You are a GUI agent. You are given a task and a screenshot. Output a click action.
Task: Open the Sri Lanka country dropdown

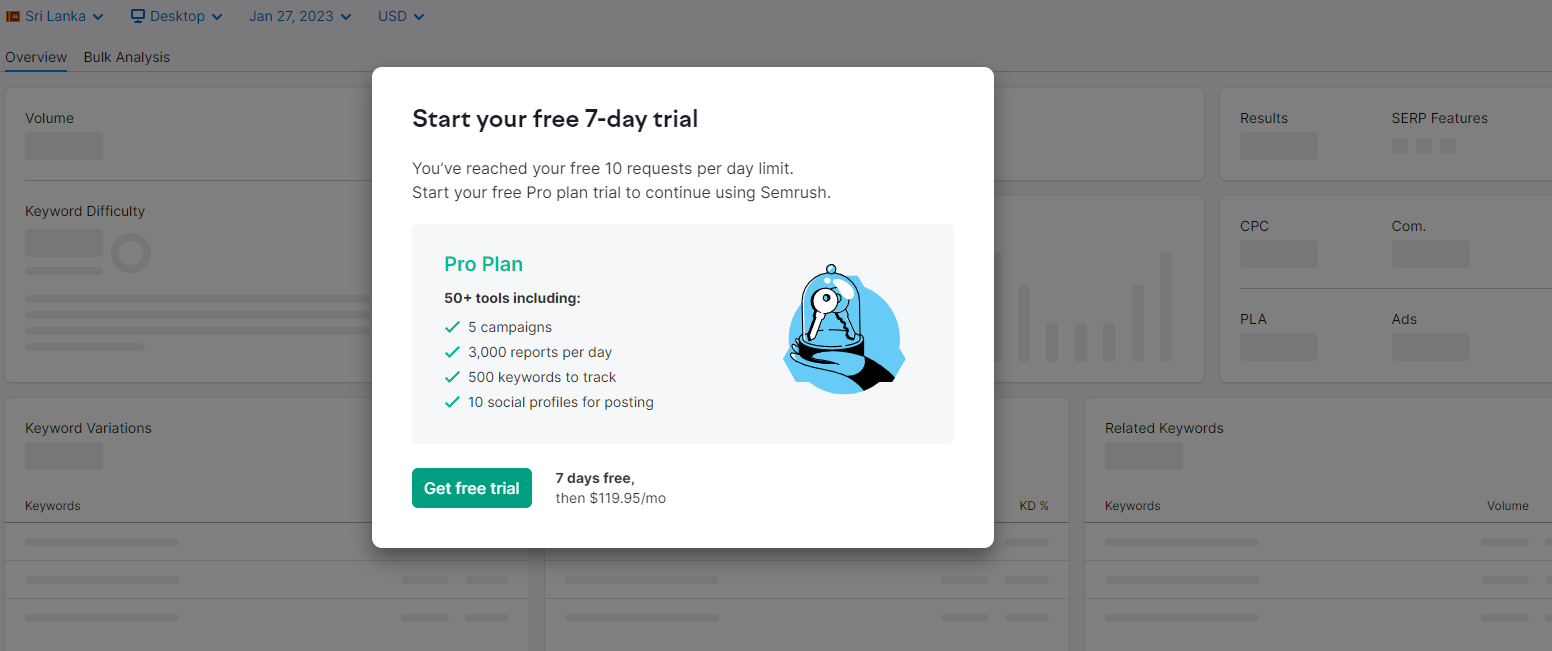coord(55,16)
